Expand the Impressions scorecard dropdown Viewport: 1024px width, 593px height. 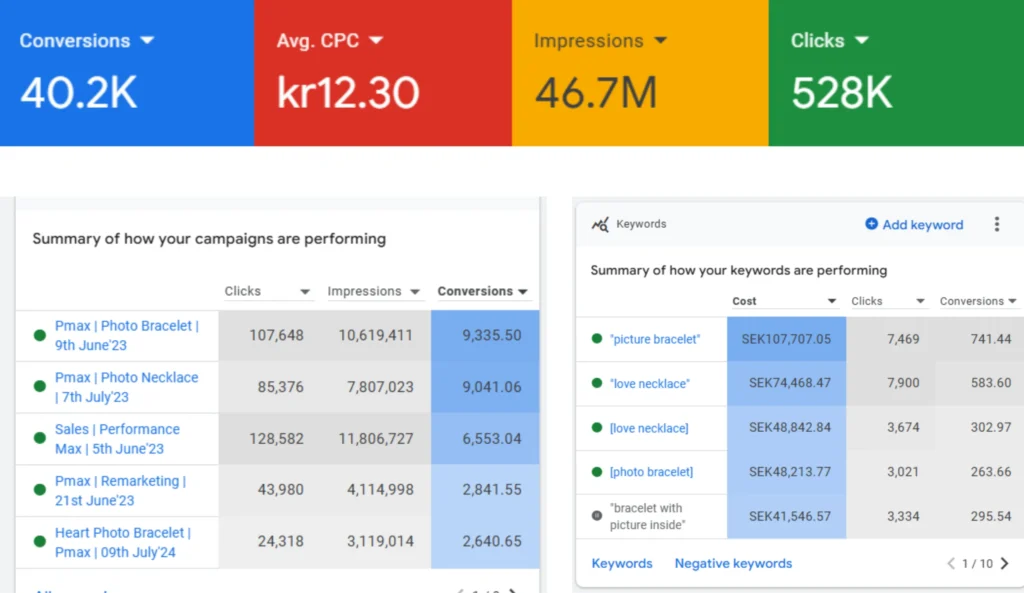click(x=660, y=40)
